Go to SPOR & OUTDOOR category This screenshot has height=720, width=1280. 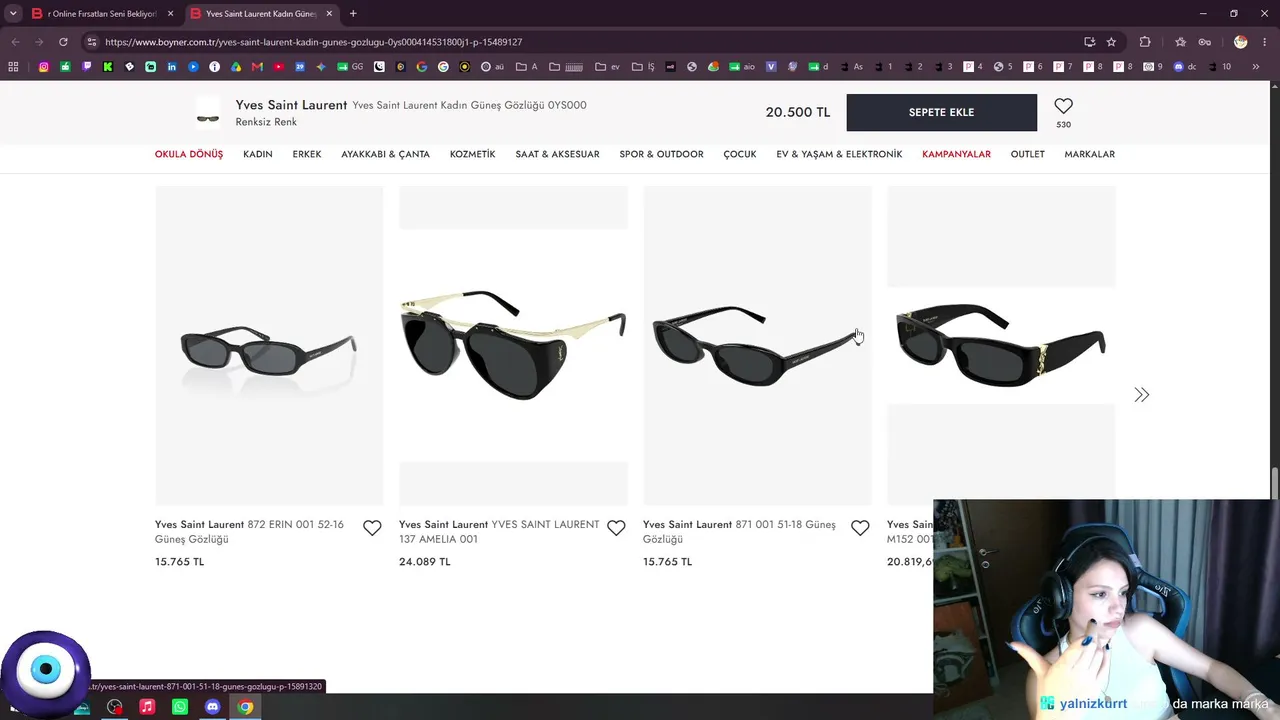[x=661, y=154]
